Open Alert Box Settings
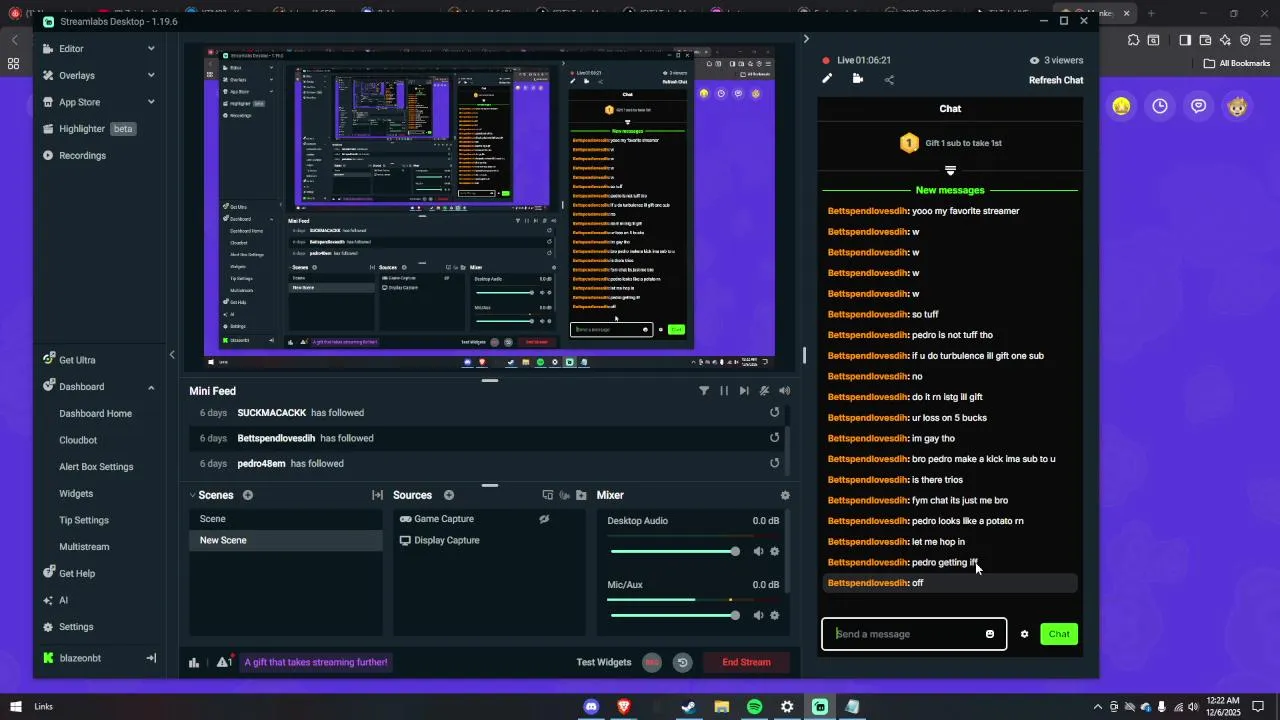 [x=96, y=467]
